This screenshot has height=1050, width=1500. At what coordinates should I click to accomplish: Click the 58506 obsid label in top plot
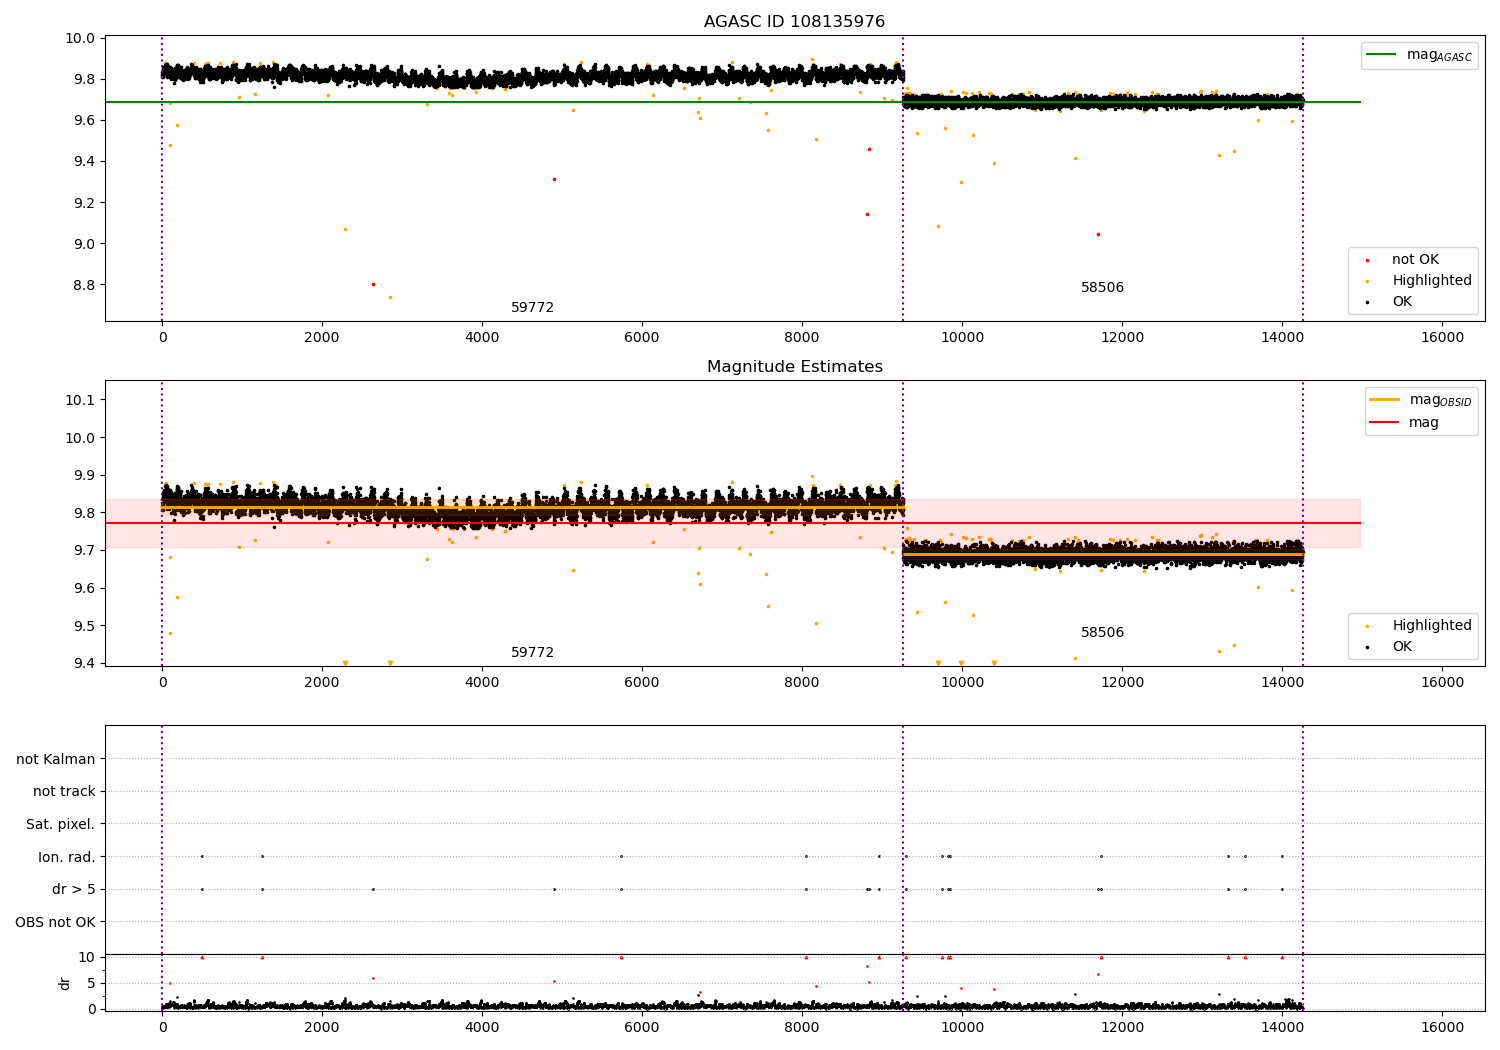pyautogui.click(x=1102, y=288)
